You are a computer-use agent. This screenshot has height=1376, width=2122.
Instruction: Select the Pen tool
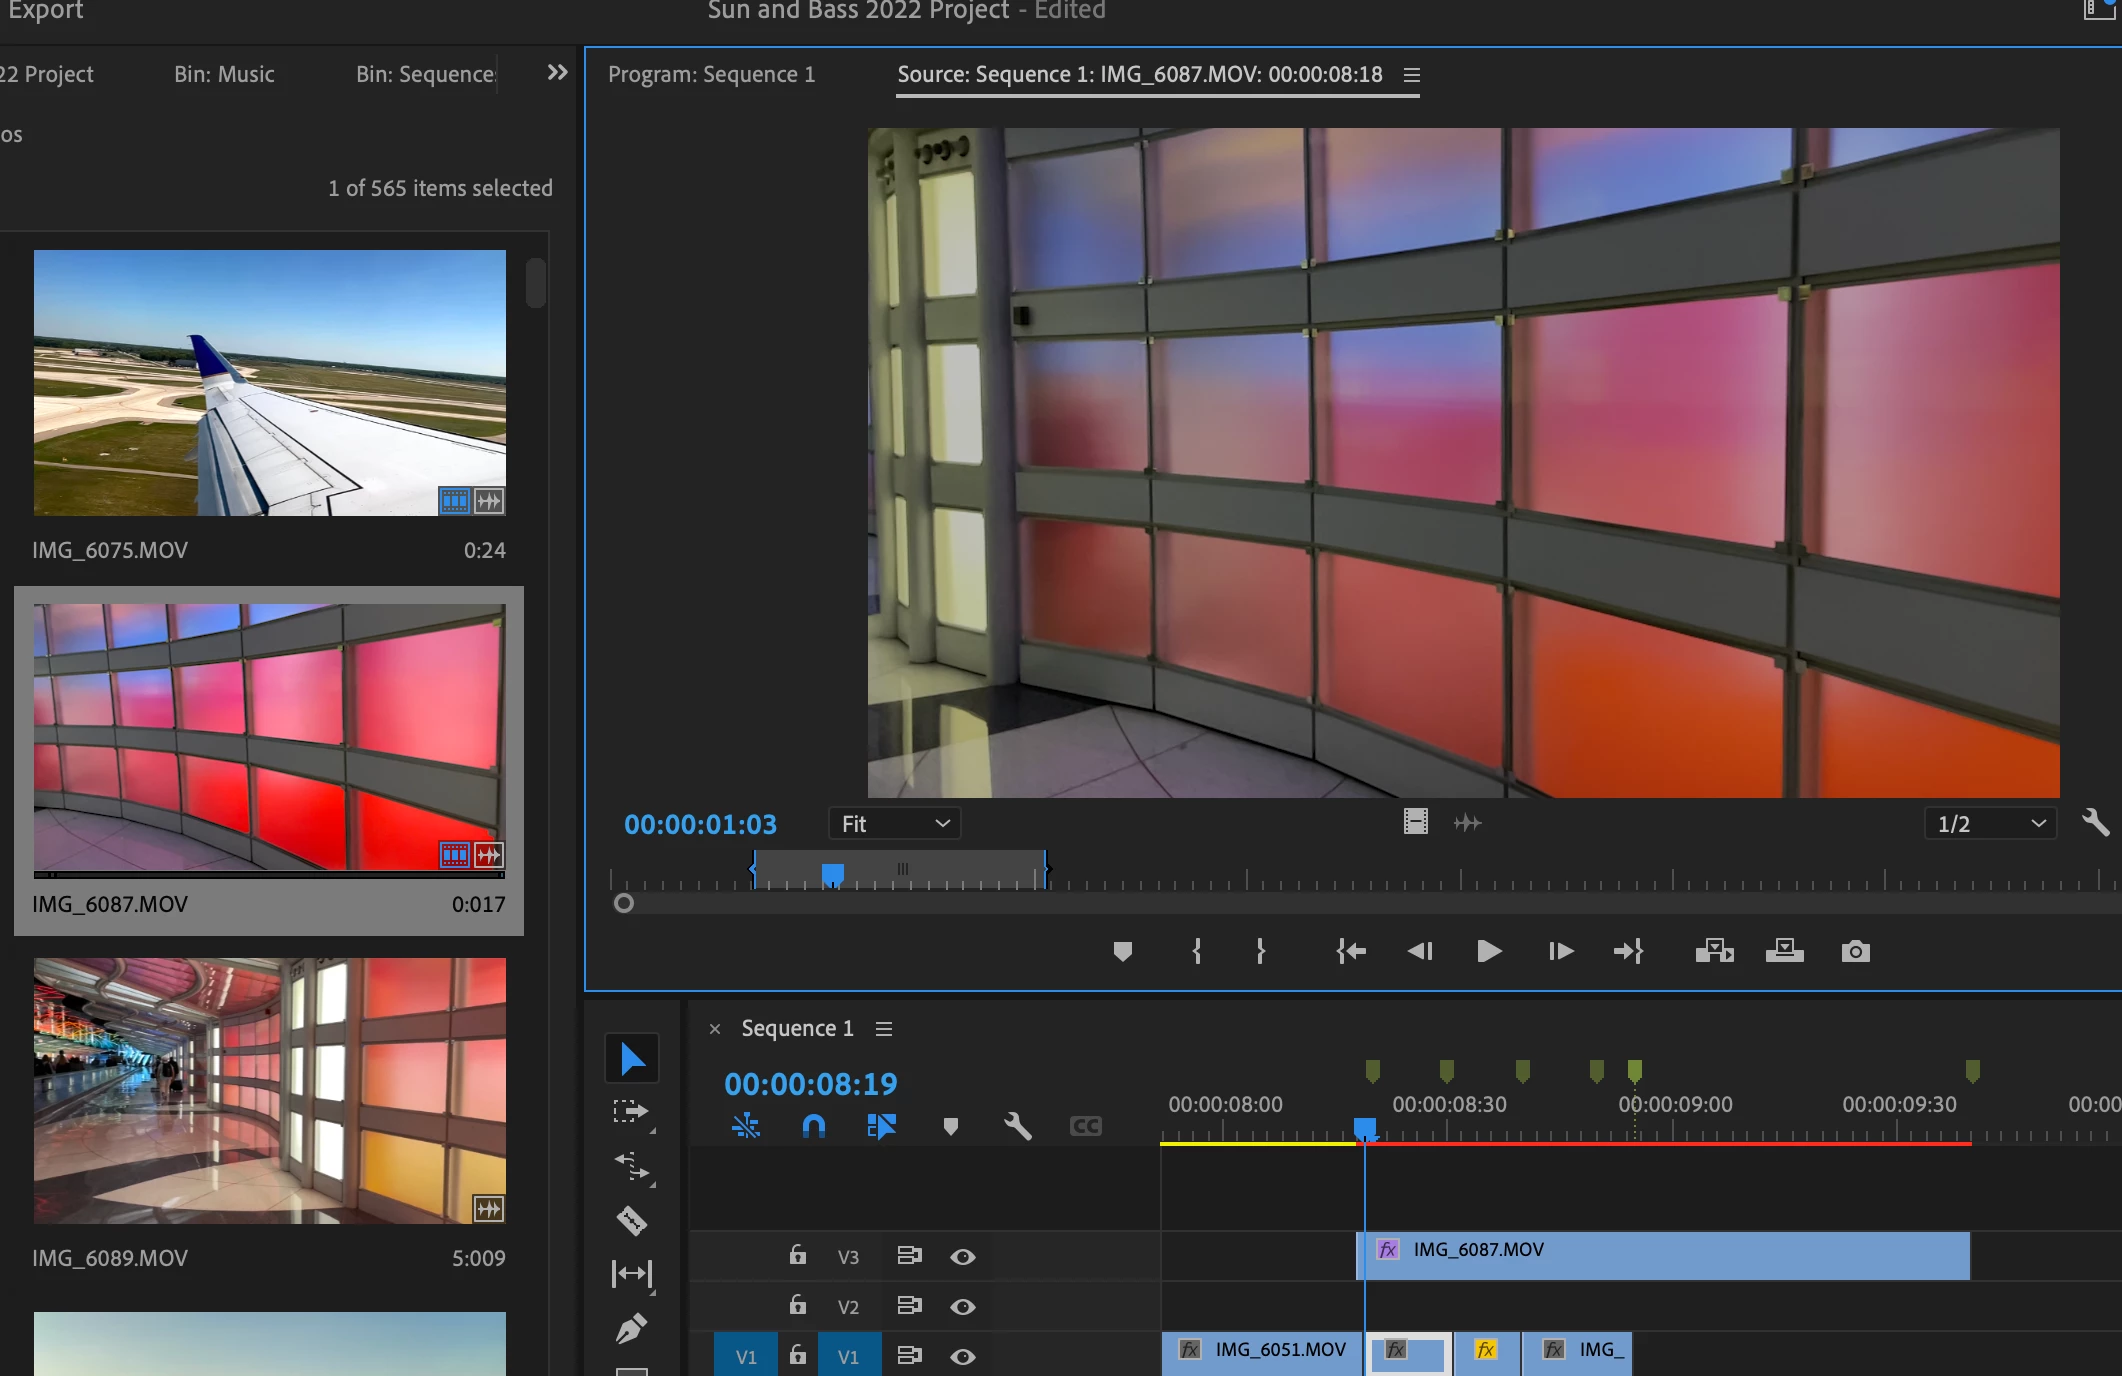tap(631, 1328)
